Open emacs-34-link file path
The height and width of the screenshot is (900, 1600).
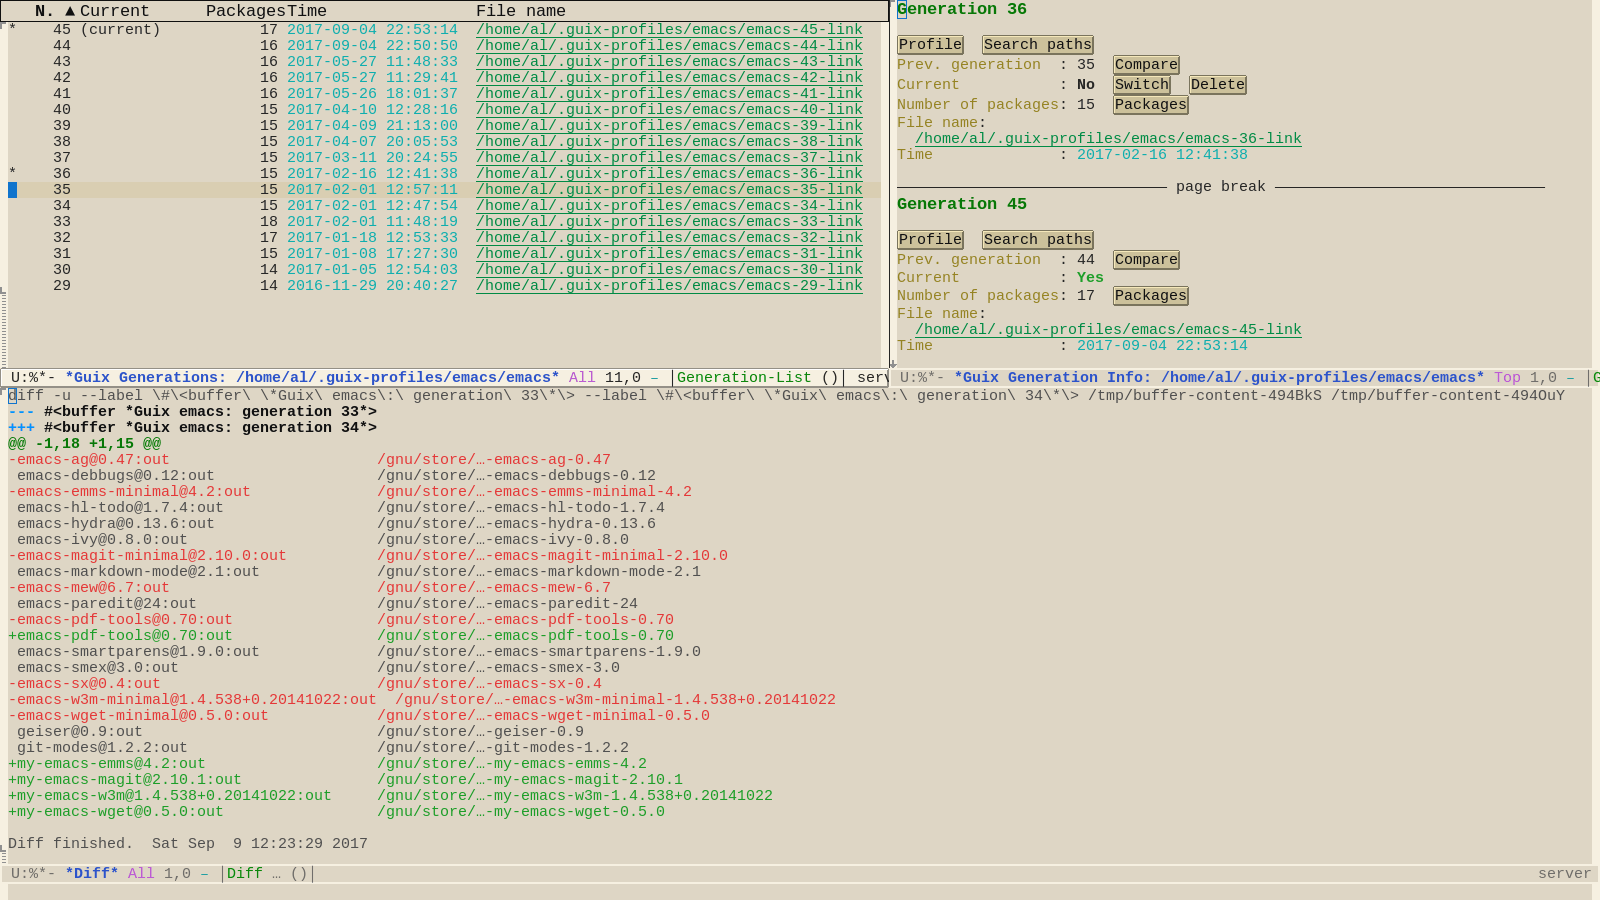(669, 206)
